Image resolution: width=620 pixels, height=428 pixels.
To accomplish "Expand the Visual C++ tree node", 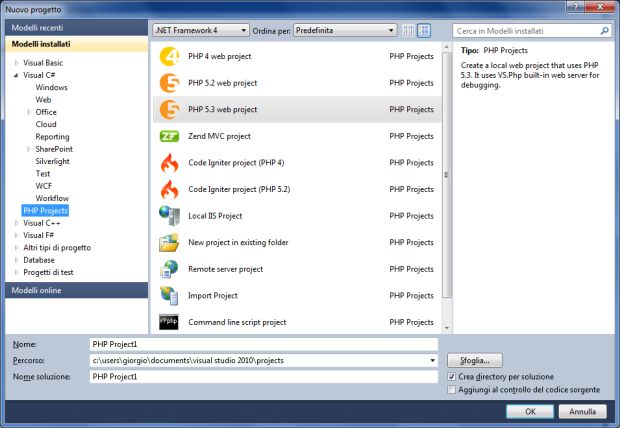I will [x=16, y=223].
